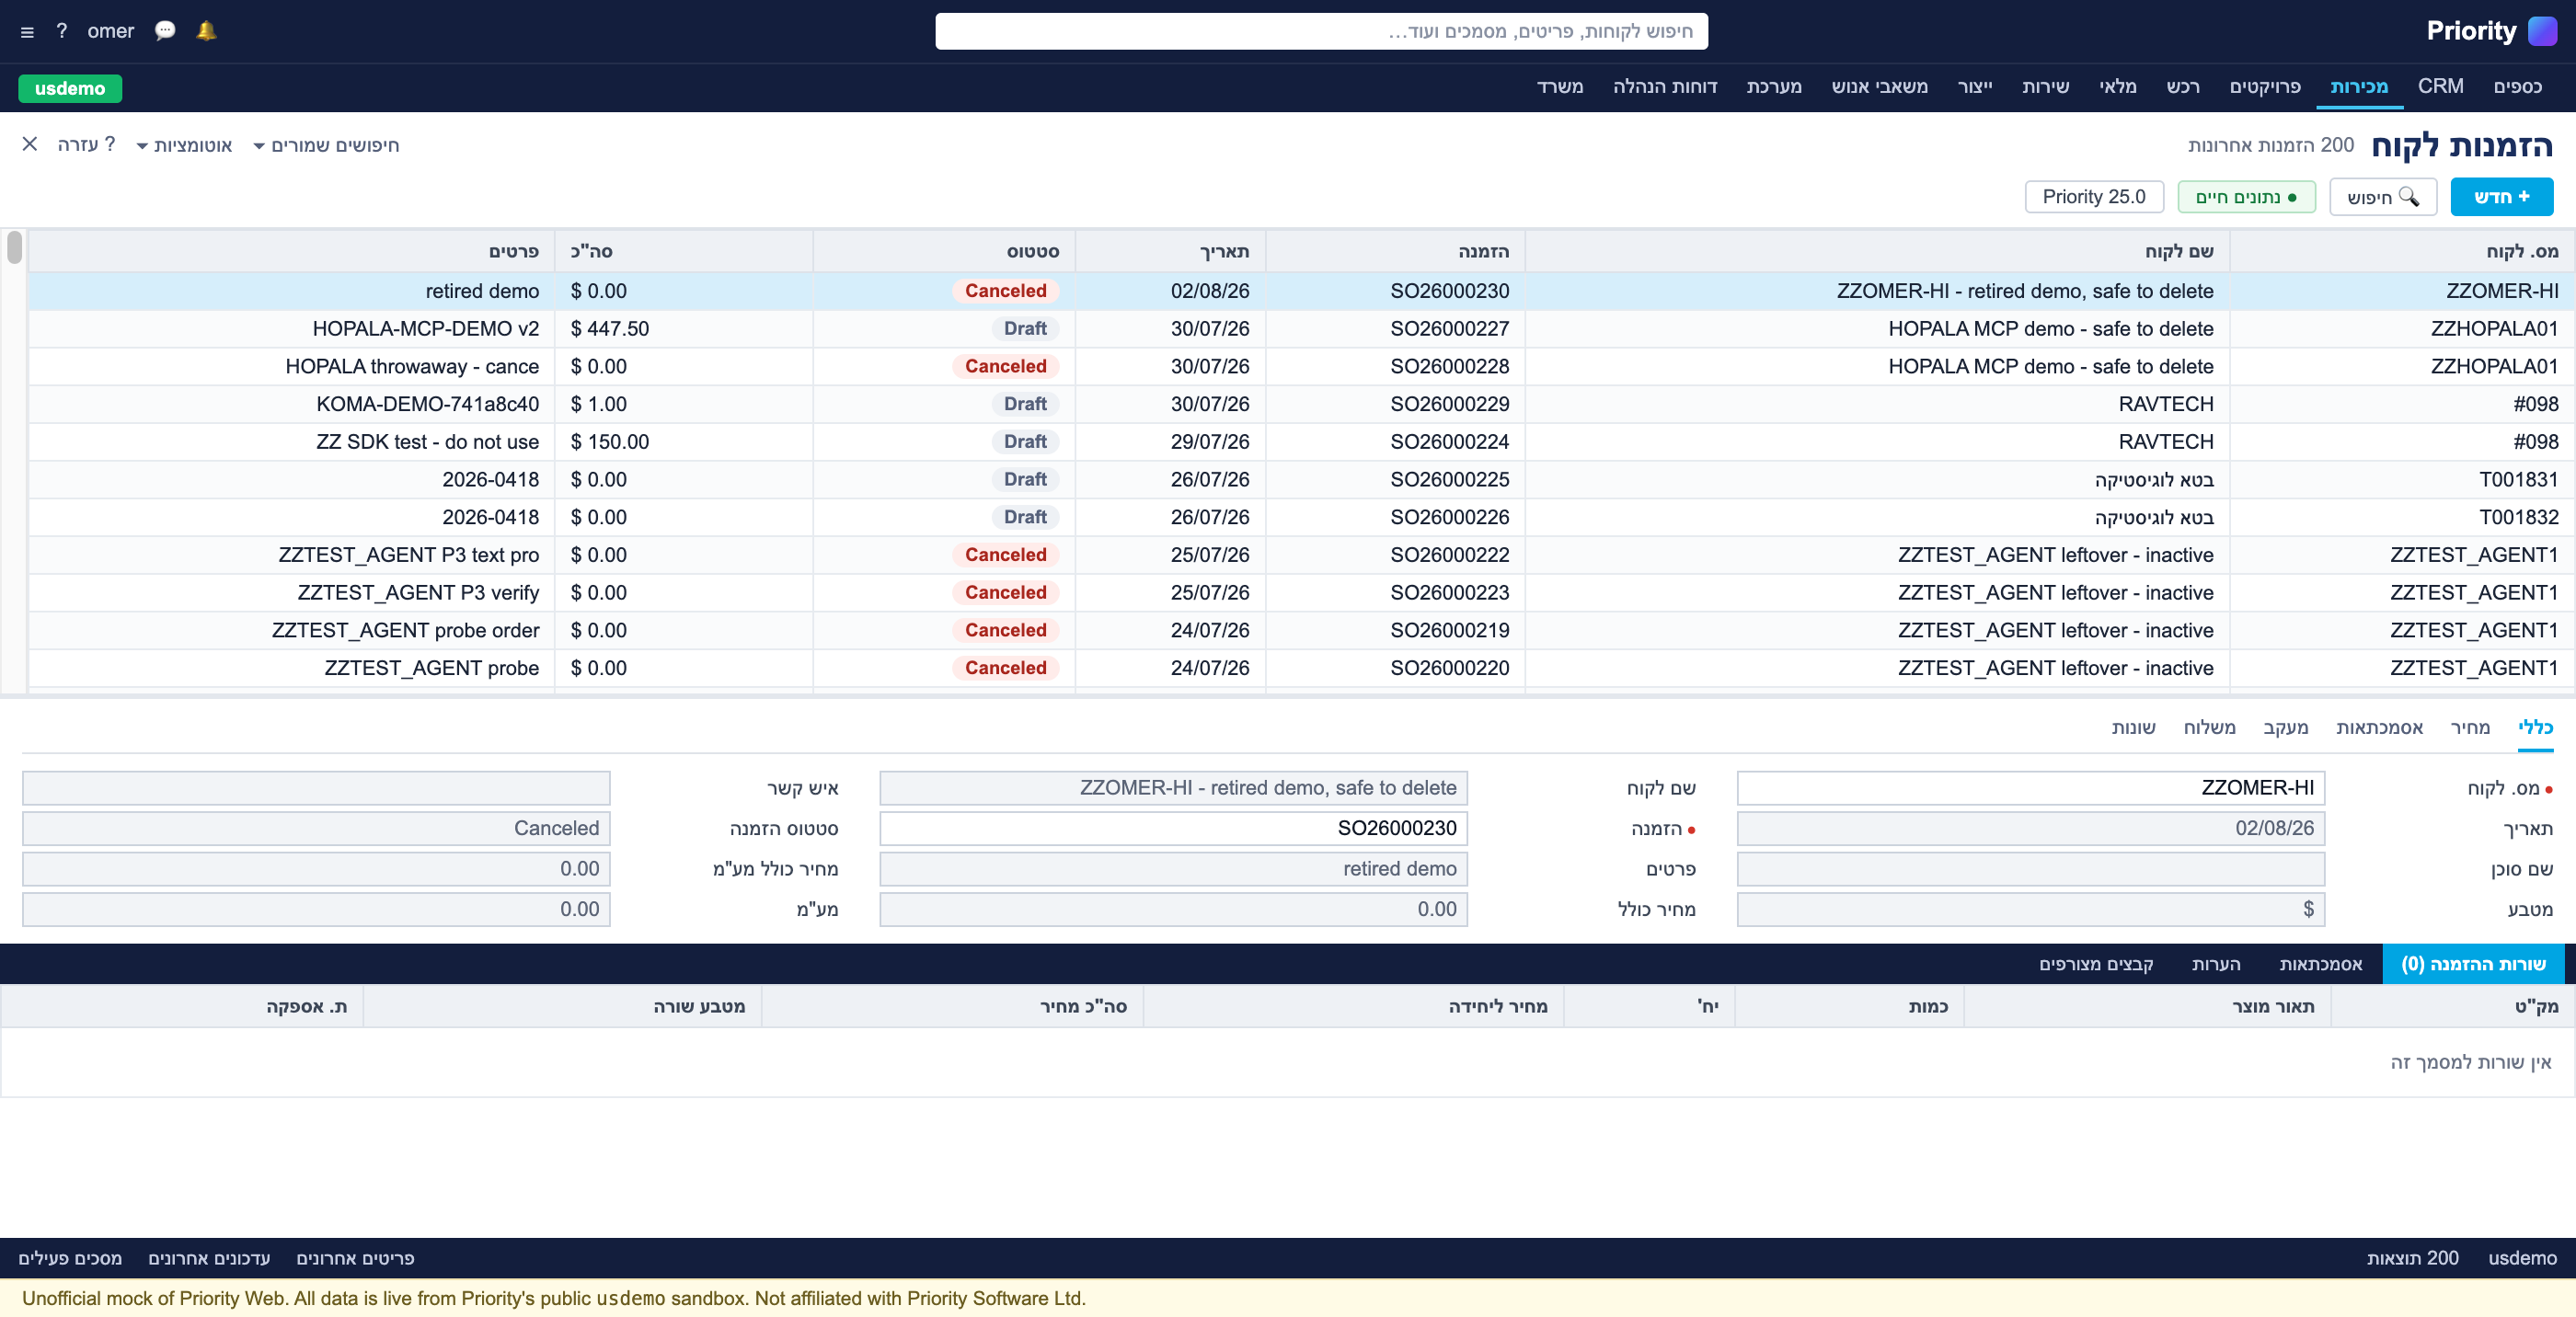
Task: Click the usdemo environment badge
Action: pos(70,88)
